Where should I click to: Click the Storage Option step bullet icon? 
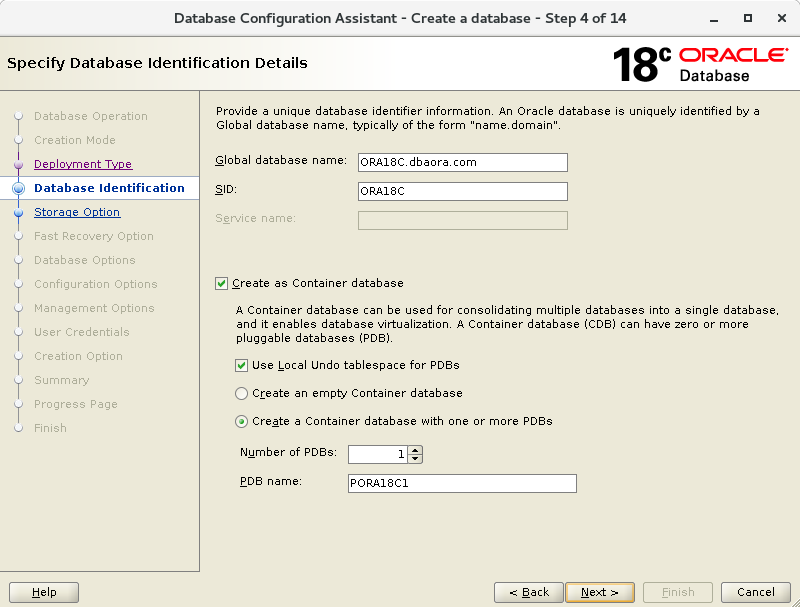tap(18, 212)
